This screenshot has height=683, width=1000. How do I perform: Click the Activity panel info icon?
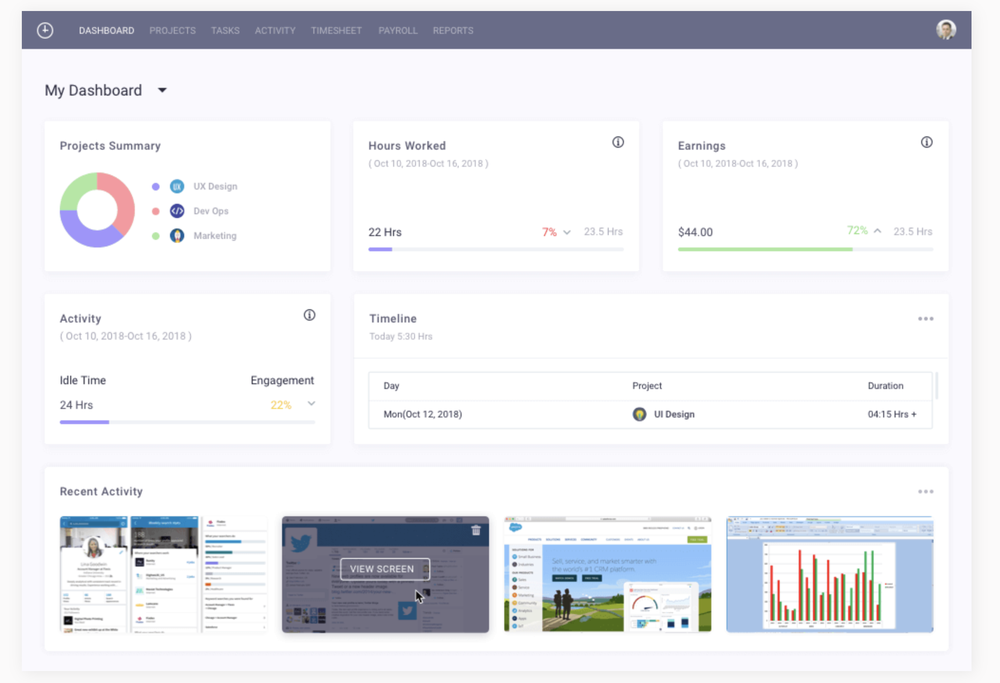(309, 314)
